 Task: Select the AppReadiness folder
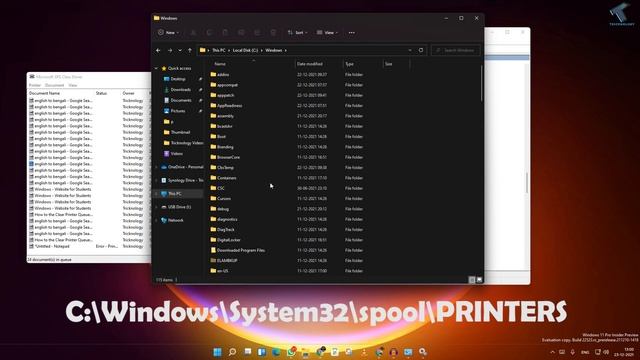pyautogui.click(x=229, y=105)
